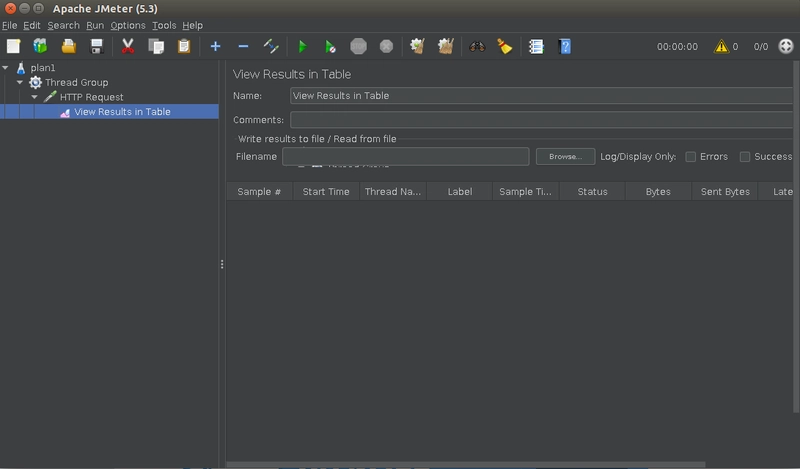Click the Bytes column header

[658, 191]
